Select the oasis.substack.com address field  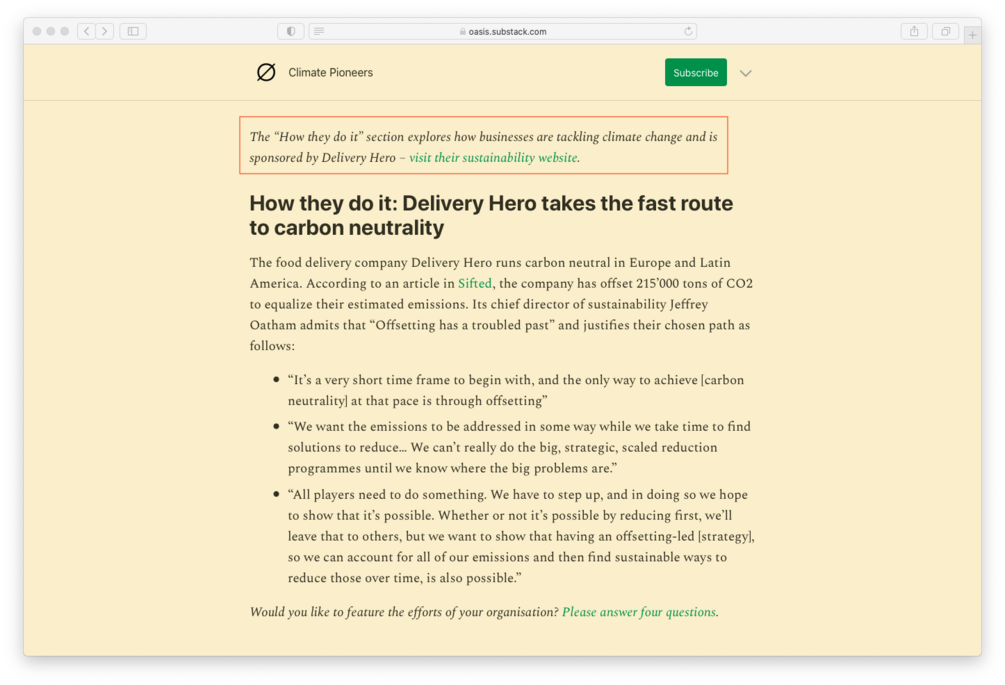tap(503, 31)
